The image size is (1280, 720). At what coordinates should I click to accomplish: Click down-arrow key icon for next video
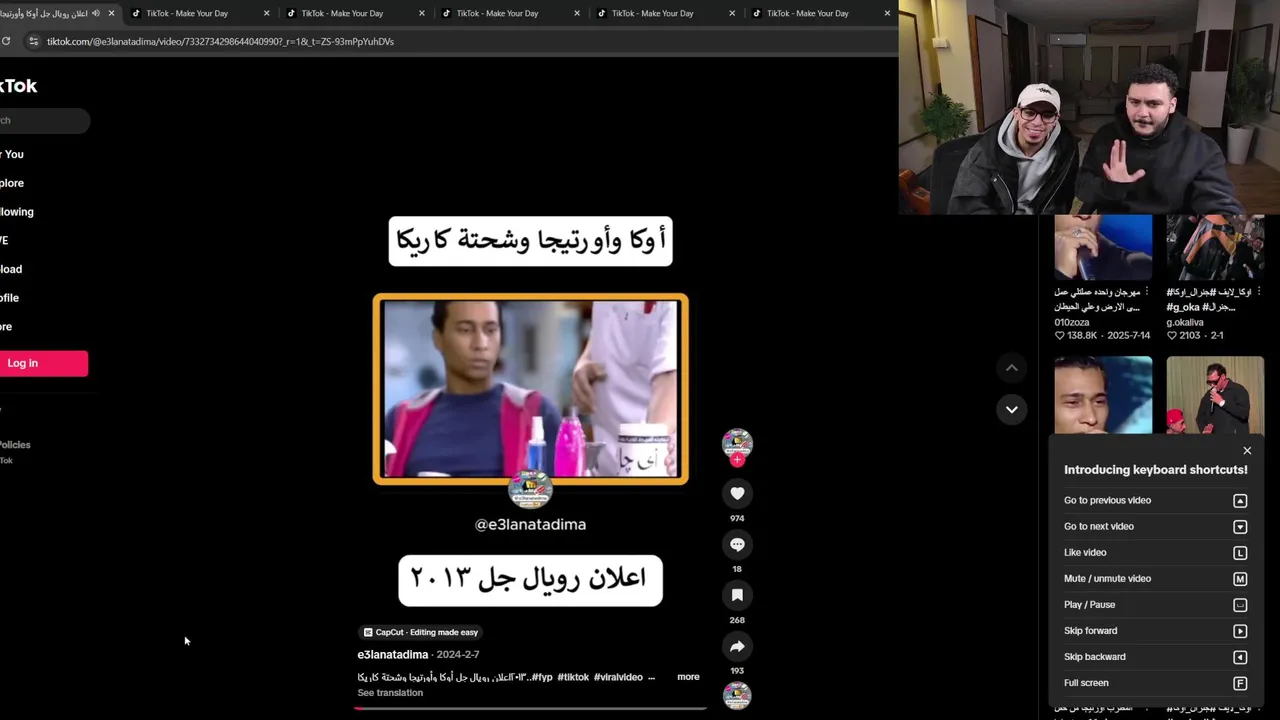[1240, 526]
